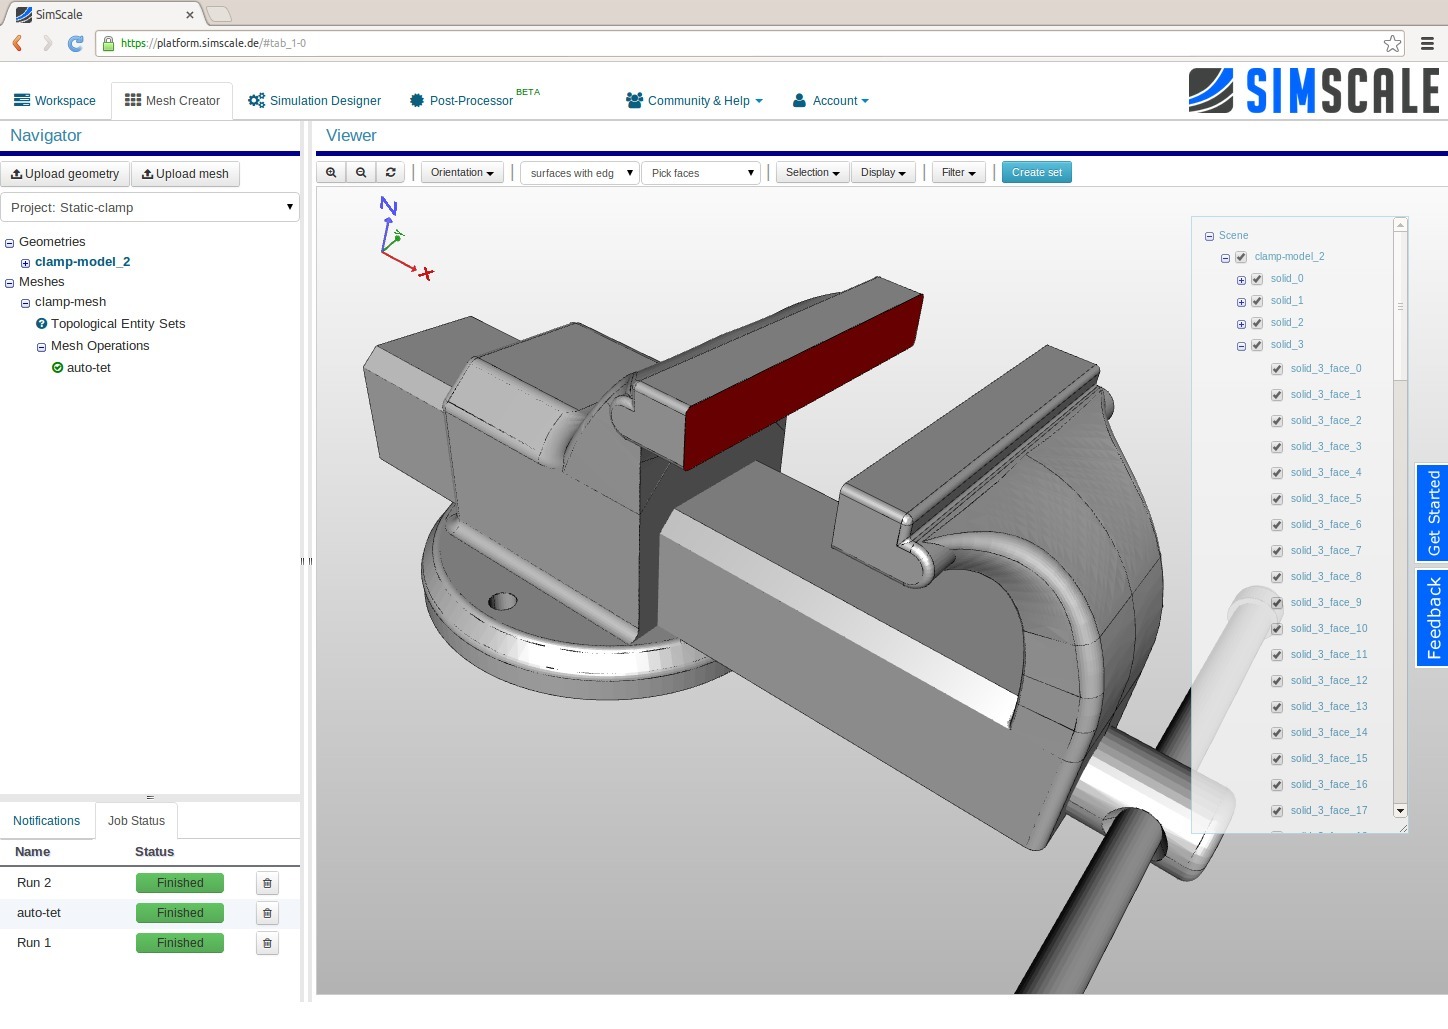The width and height of the screenshot is (1448, 1029).
Task: Delete Run 2 using its trash icon
Action: pos(266,883)
